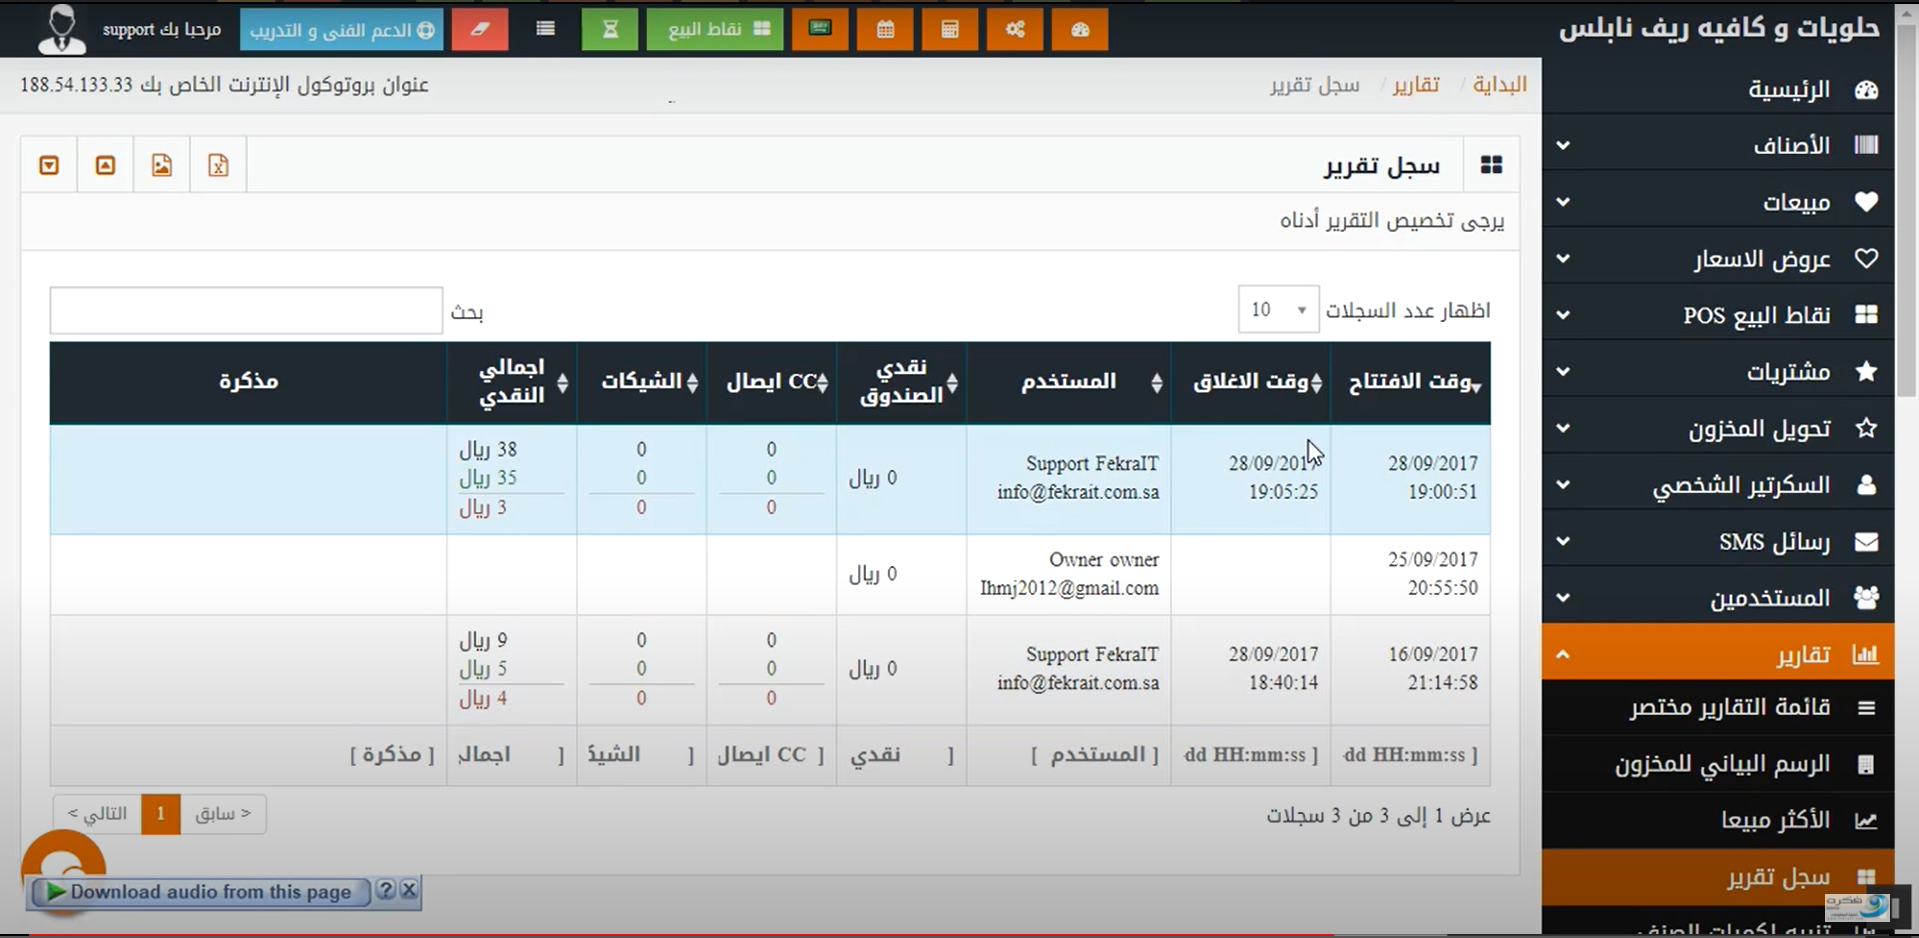Click the red eraser button in header
This screenshot has width=1919, height=938.
click(x=480, y=30)
